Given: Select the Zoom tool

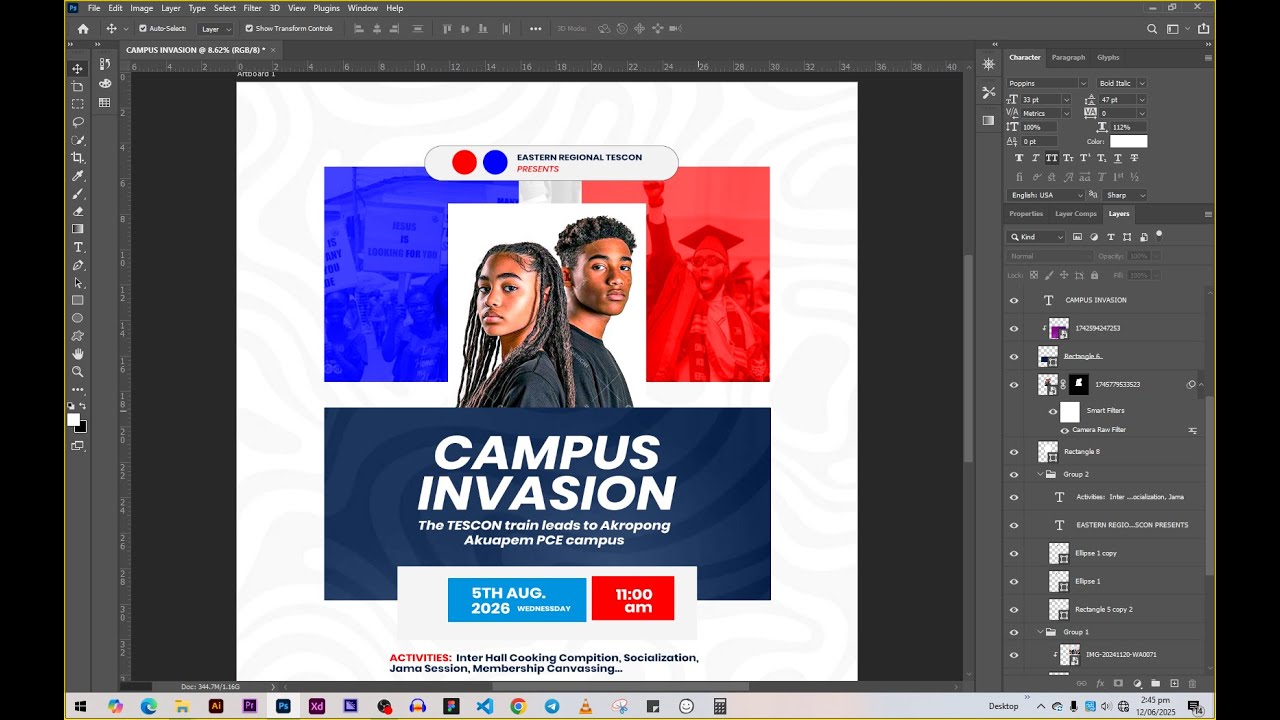Looking at the screenshot, I should [x=77, y=372].
